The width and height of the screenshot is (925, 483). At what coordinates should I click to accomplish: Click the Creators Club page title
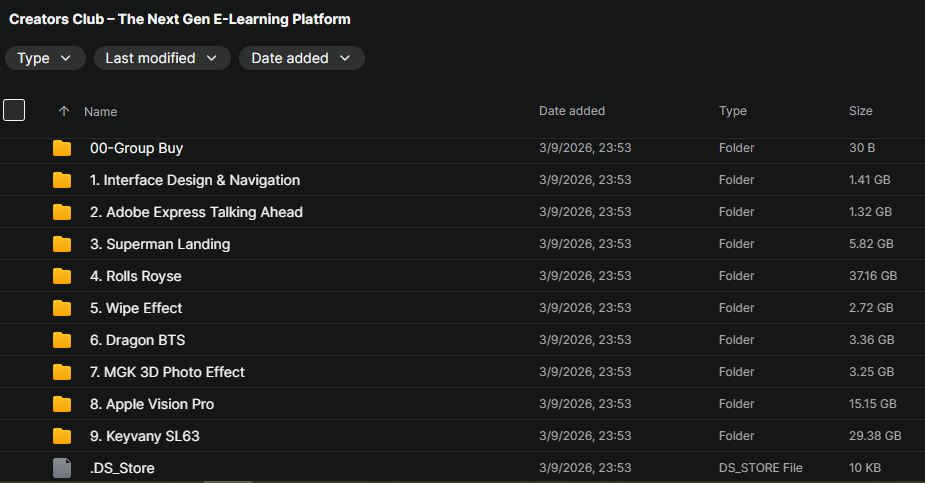point(179,19)
